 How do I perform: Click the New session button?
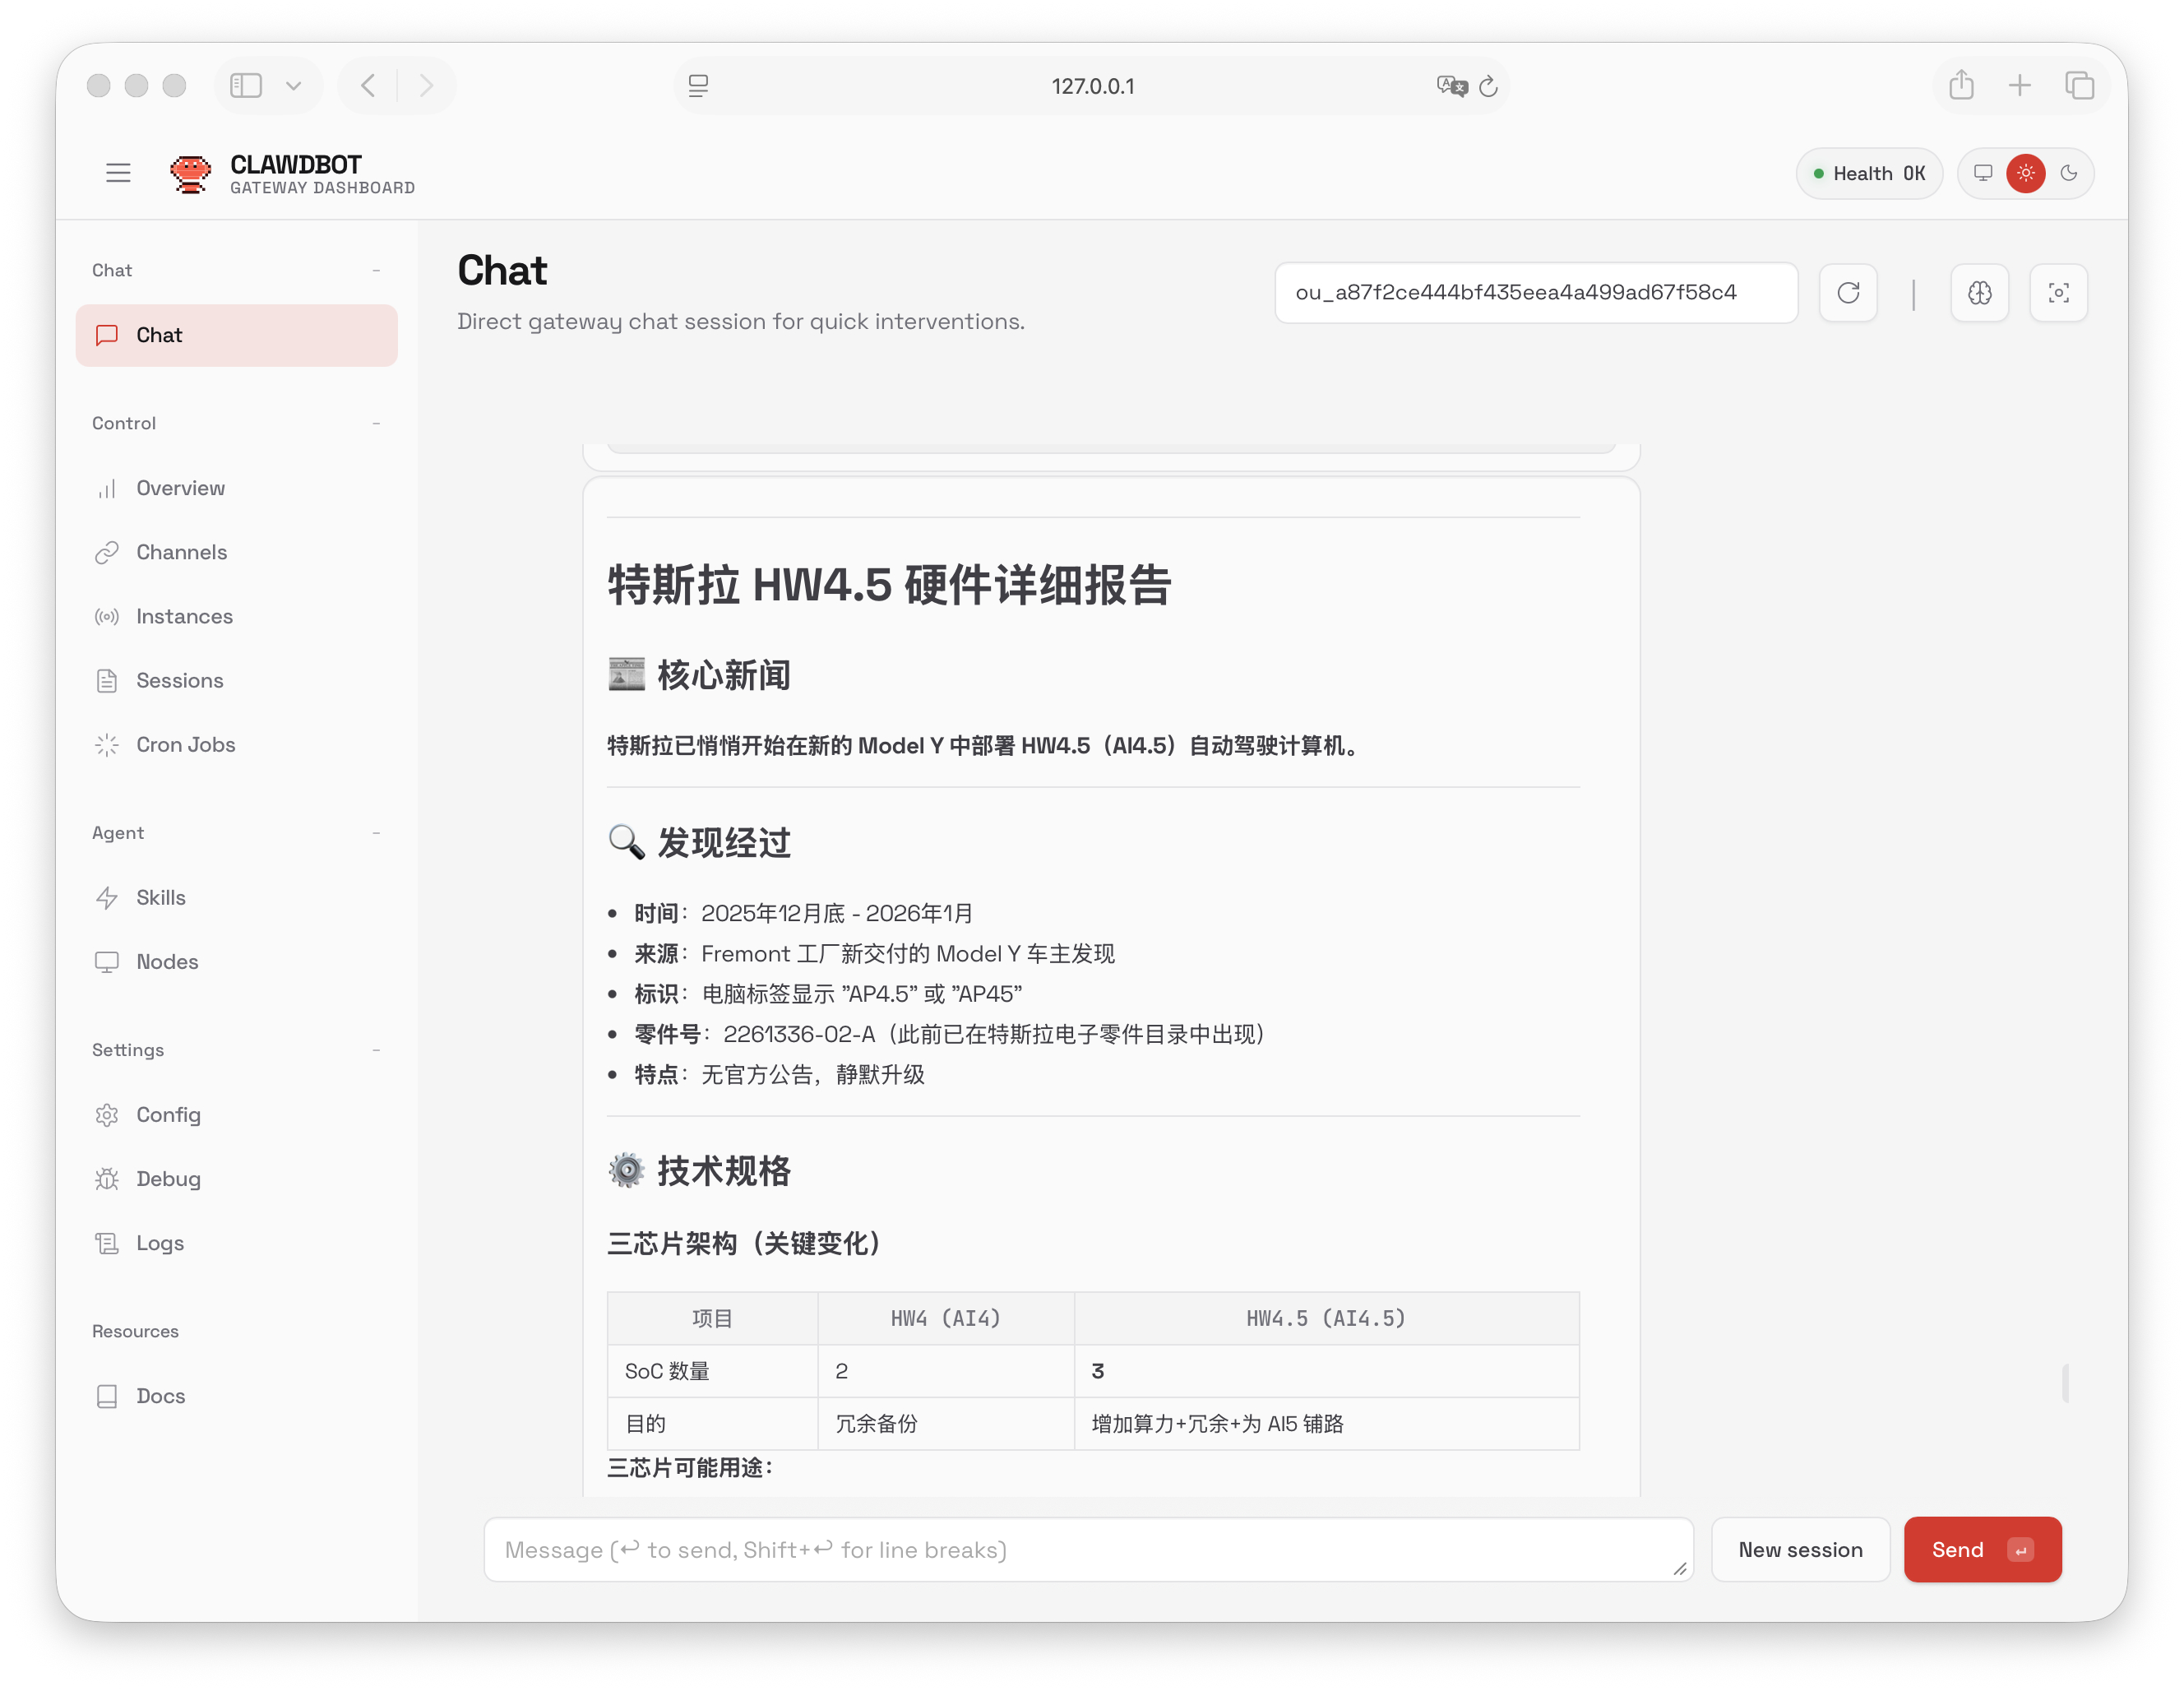tap(1799, 1549)
